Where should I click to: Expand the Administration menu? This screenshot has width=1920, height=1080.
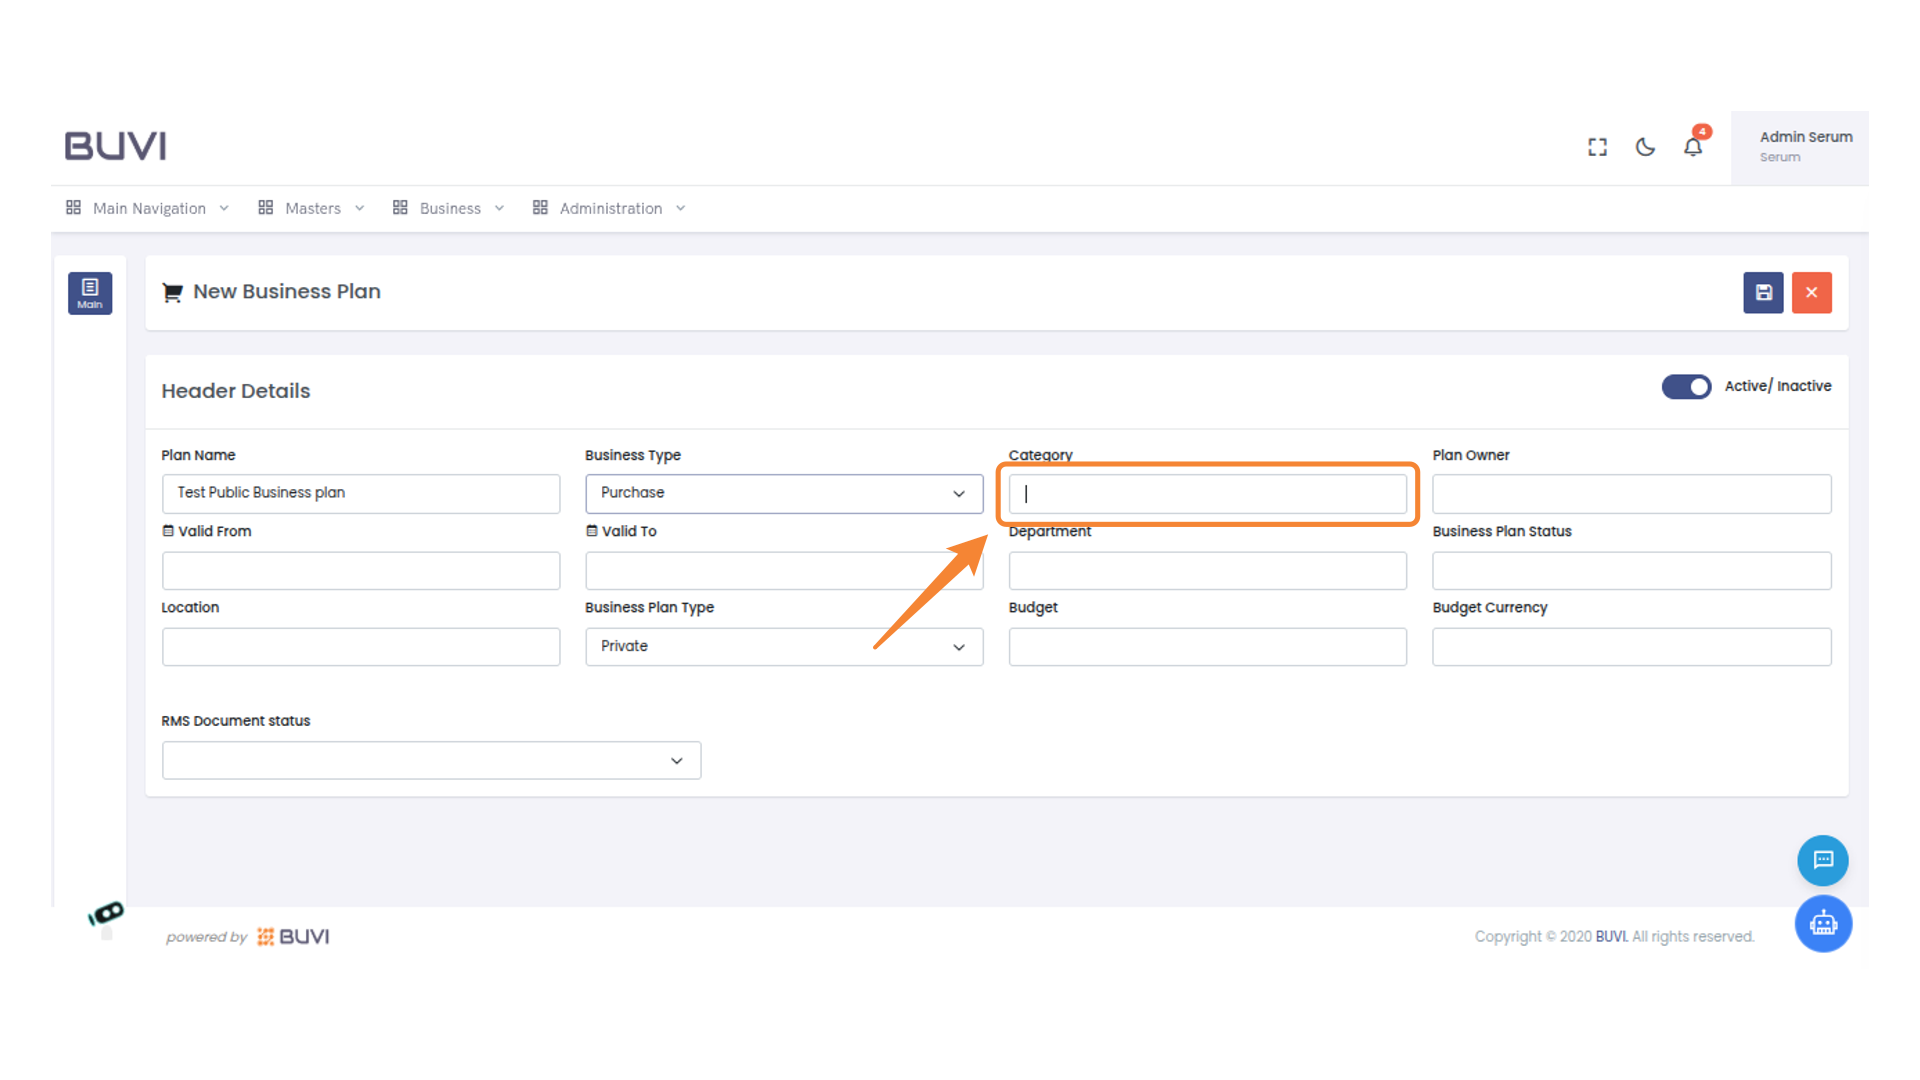click(609, 208)
